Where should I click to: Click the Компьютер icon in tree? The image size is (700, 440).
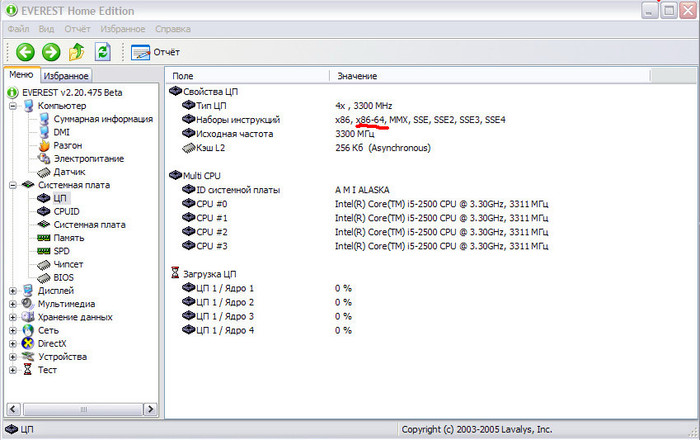pos(28,106)
